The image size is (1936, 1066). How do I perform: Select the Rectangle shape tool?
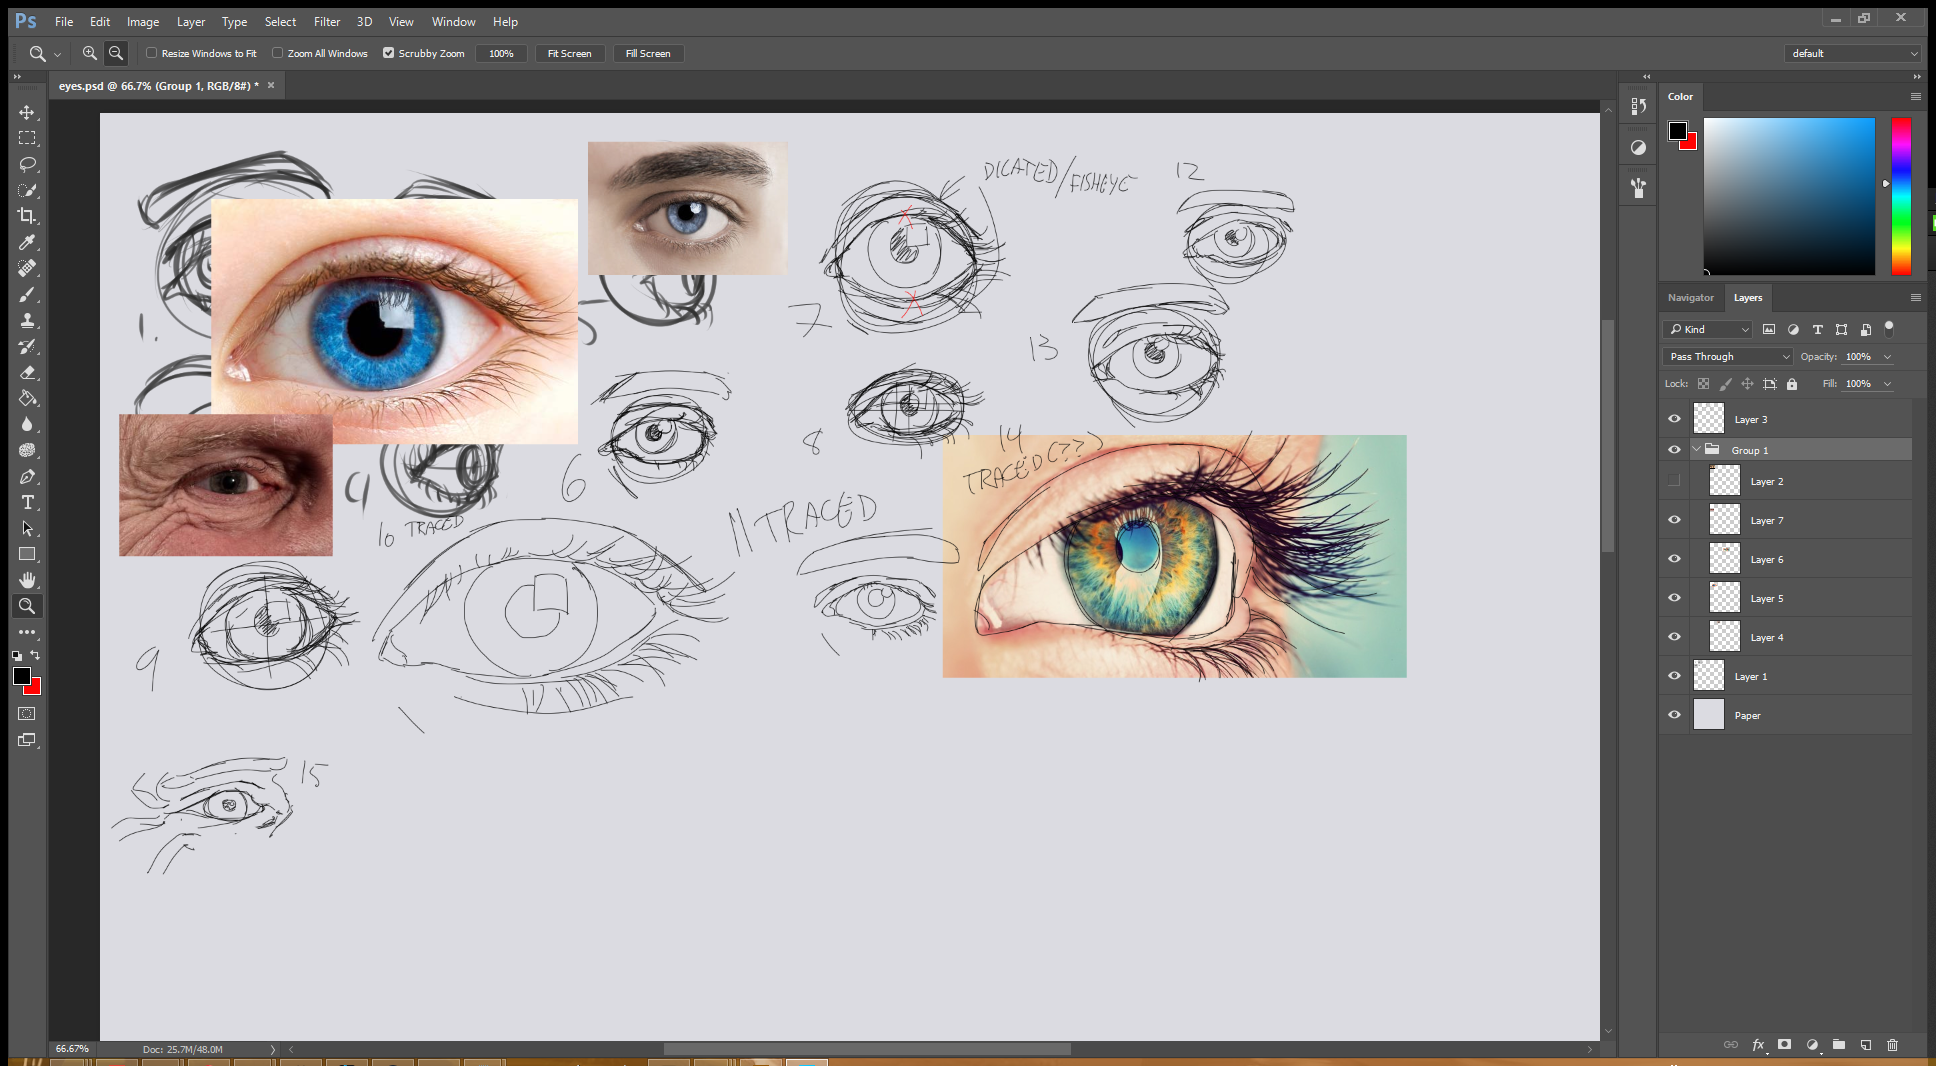(27, 554)
